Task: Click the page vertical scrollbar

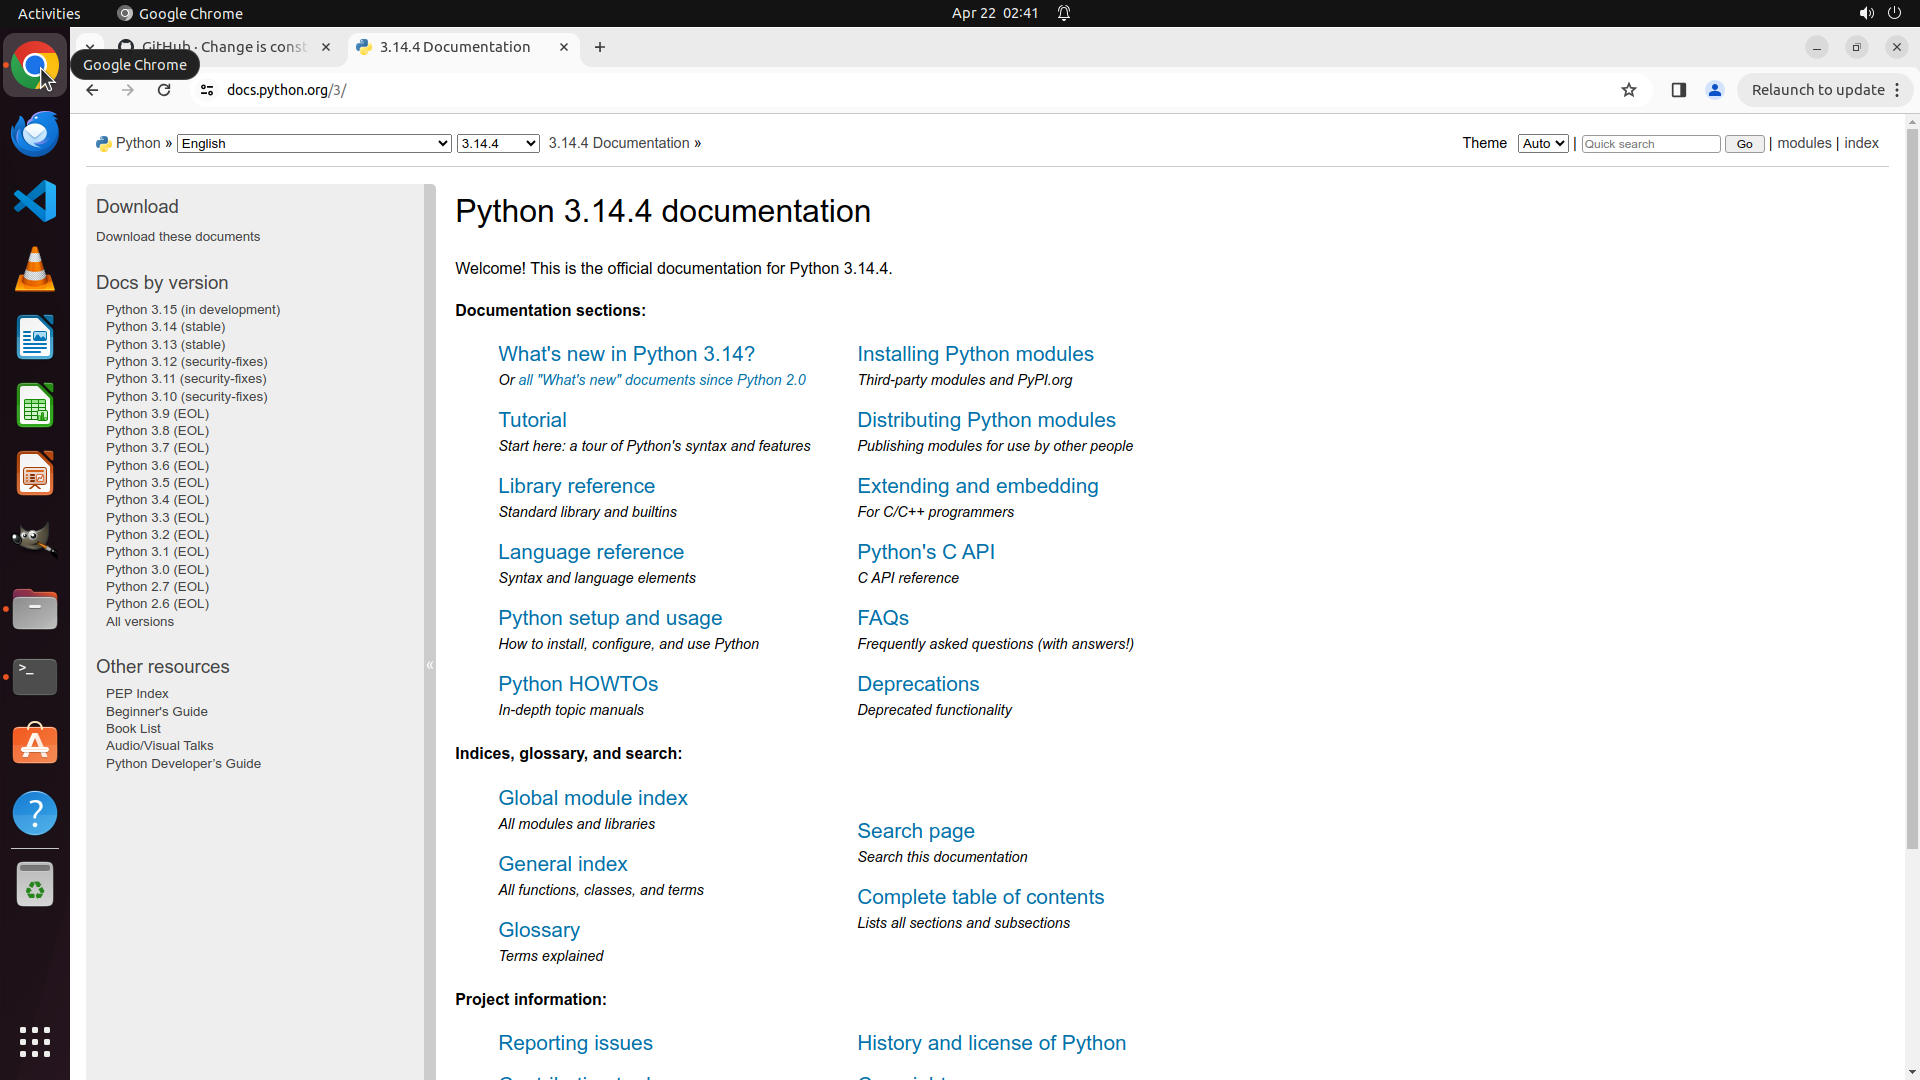Action: 1912,490
